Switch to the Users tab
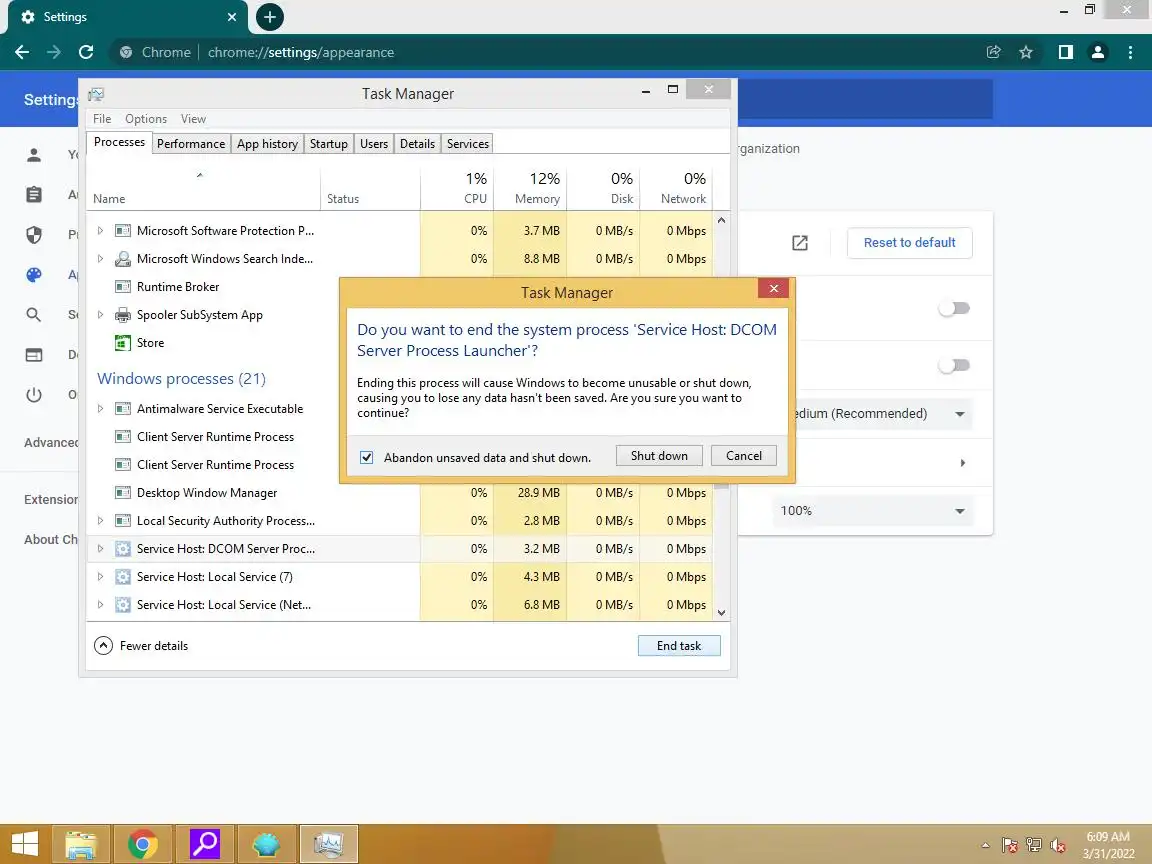 [x=374, y=144]
